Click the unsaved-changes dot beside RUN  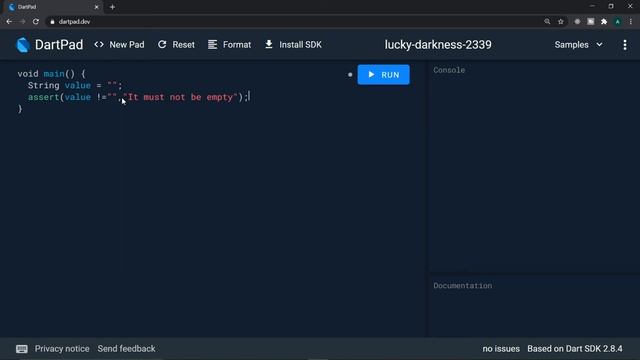pyautogui.click(x=350, y=75)
